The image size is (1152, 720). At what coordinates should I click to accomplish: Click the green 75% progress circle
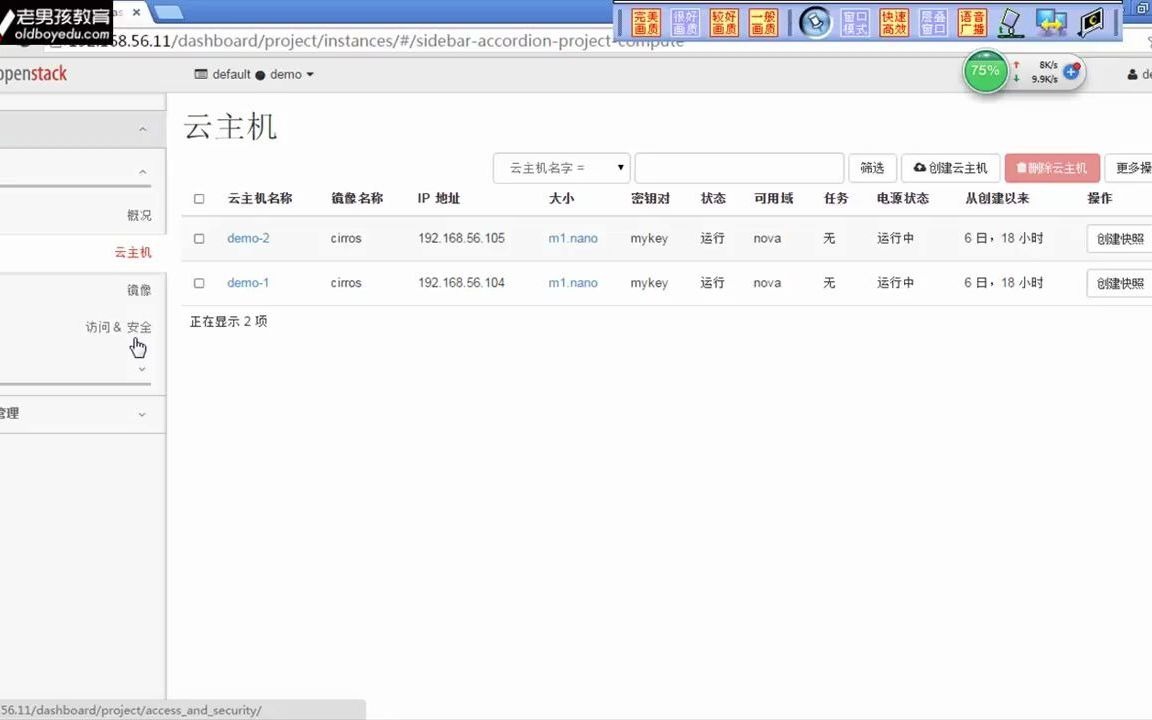984,71
